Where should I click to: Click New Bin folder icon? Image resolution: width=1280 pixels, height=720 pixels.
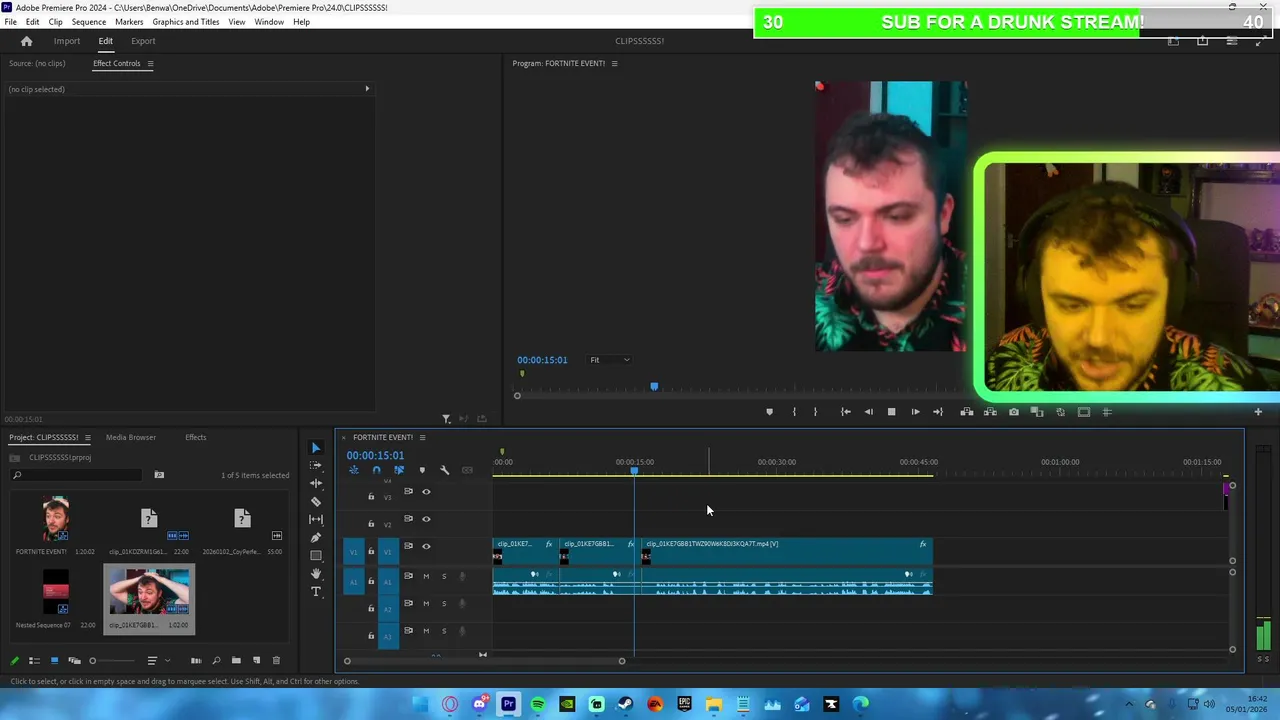(x=236, y=660)
